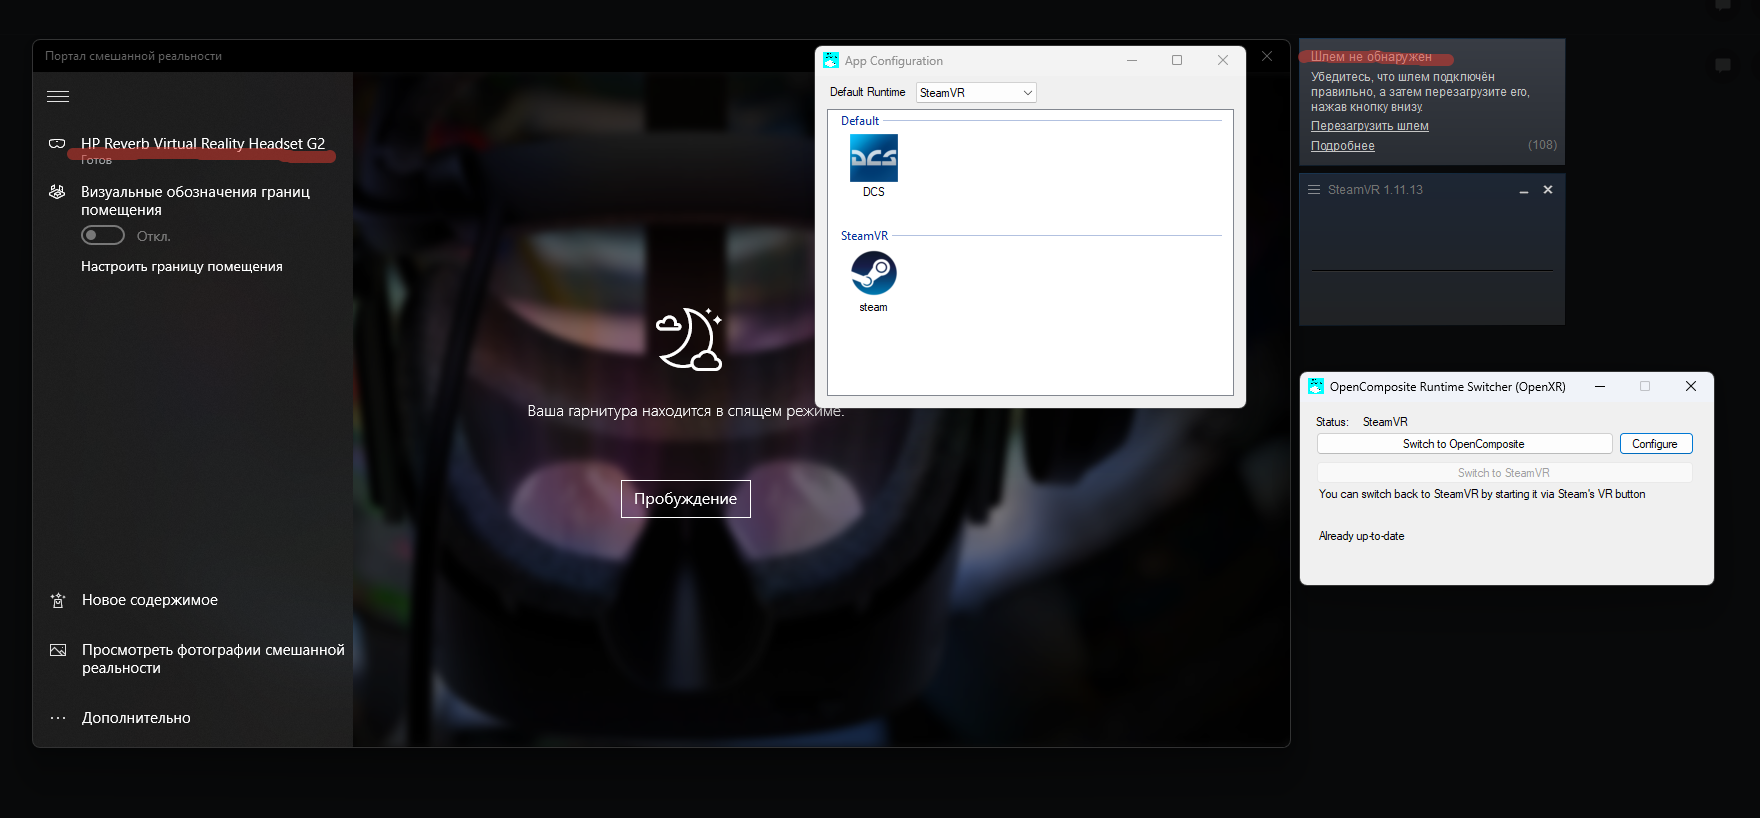Click the "Status: SteamVR" label in OpenComposite
Screen dimensions: 1760x818
1362,422
